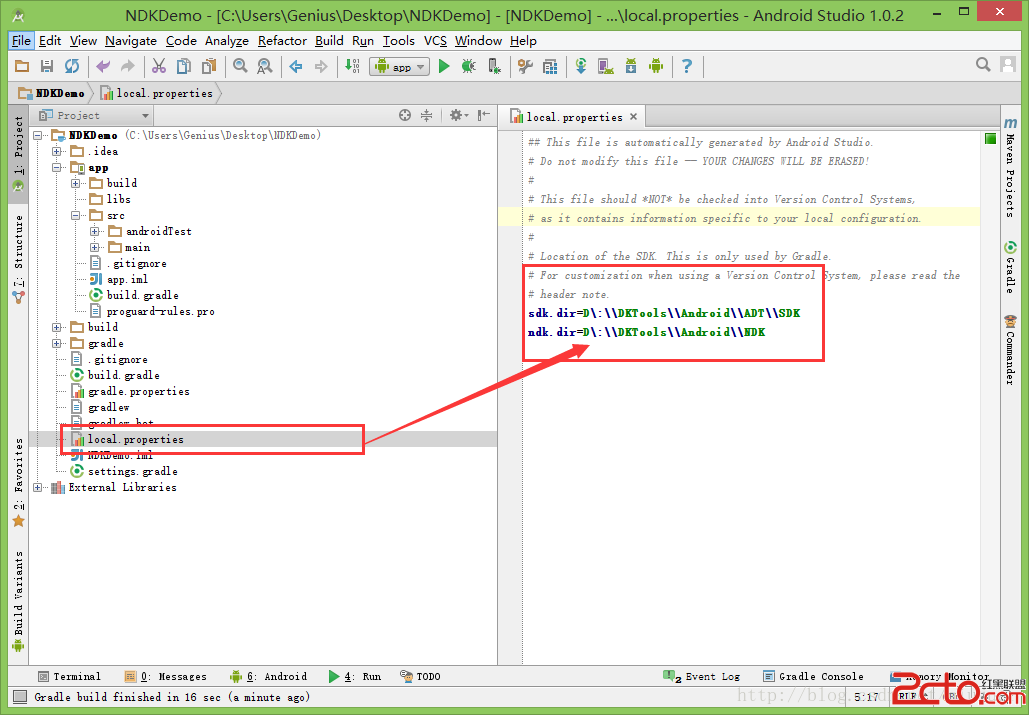Open the Project view selector dropdown
The width and height of the screenshot is (1029, 715).
coord(145,116)
